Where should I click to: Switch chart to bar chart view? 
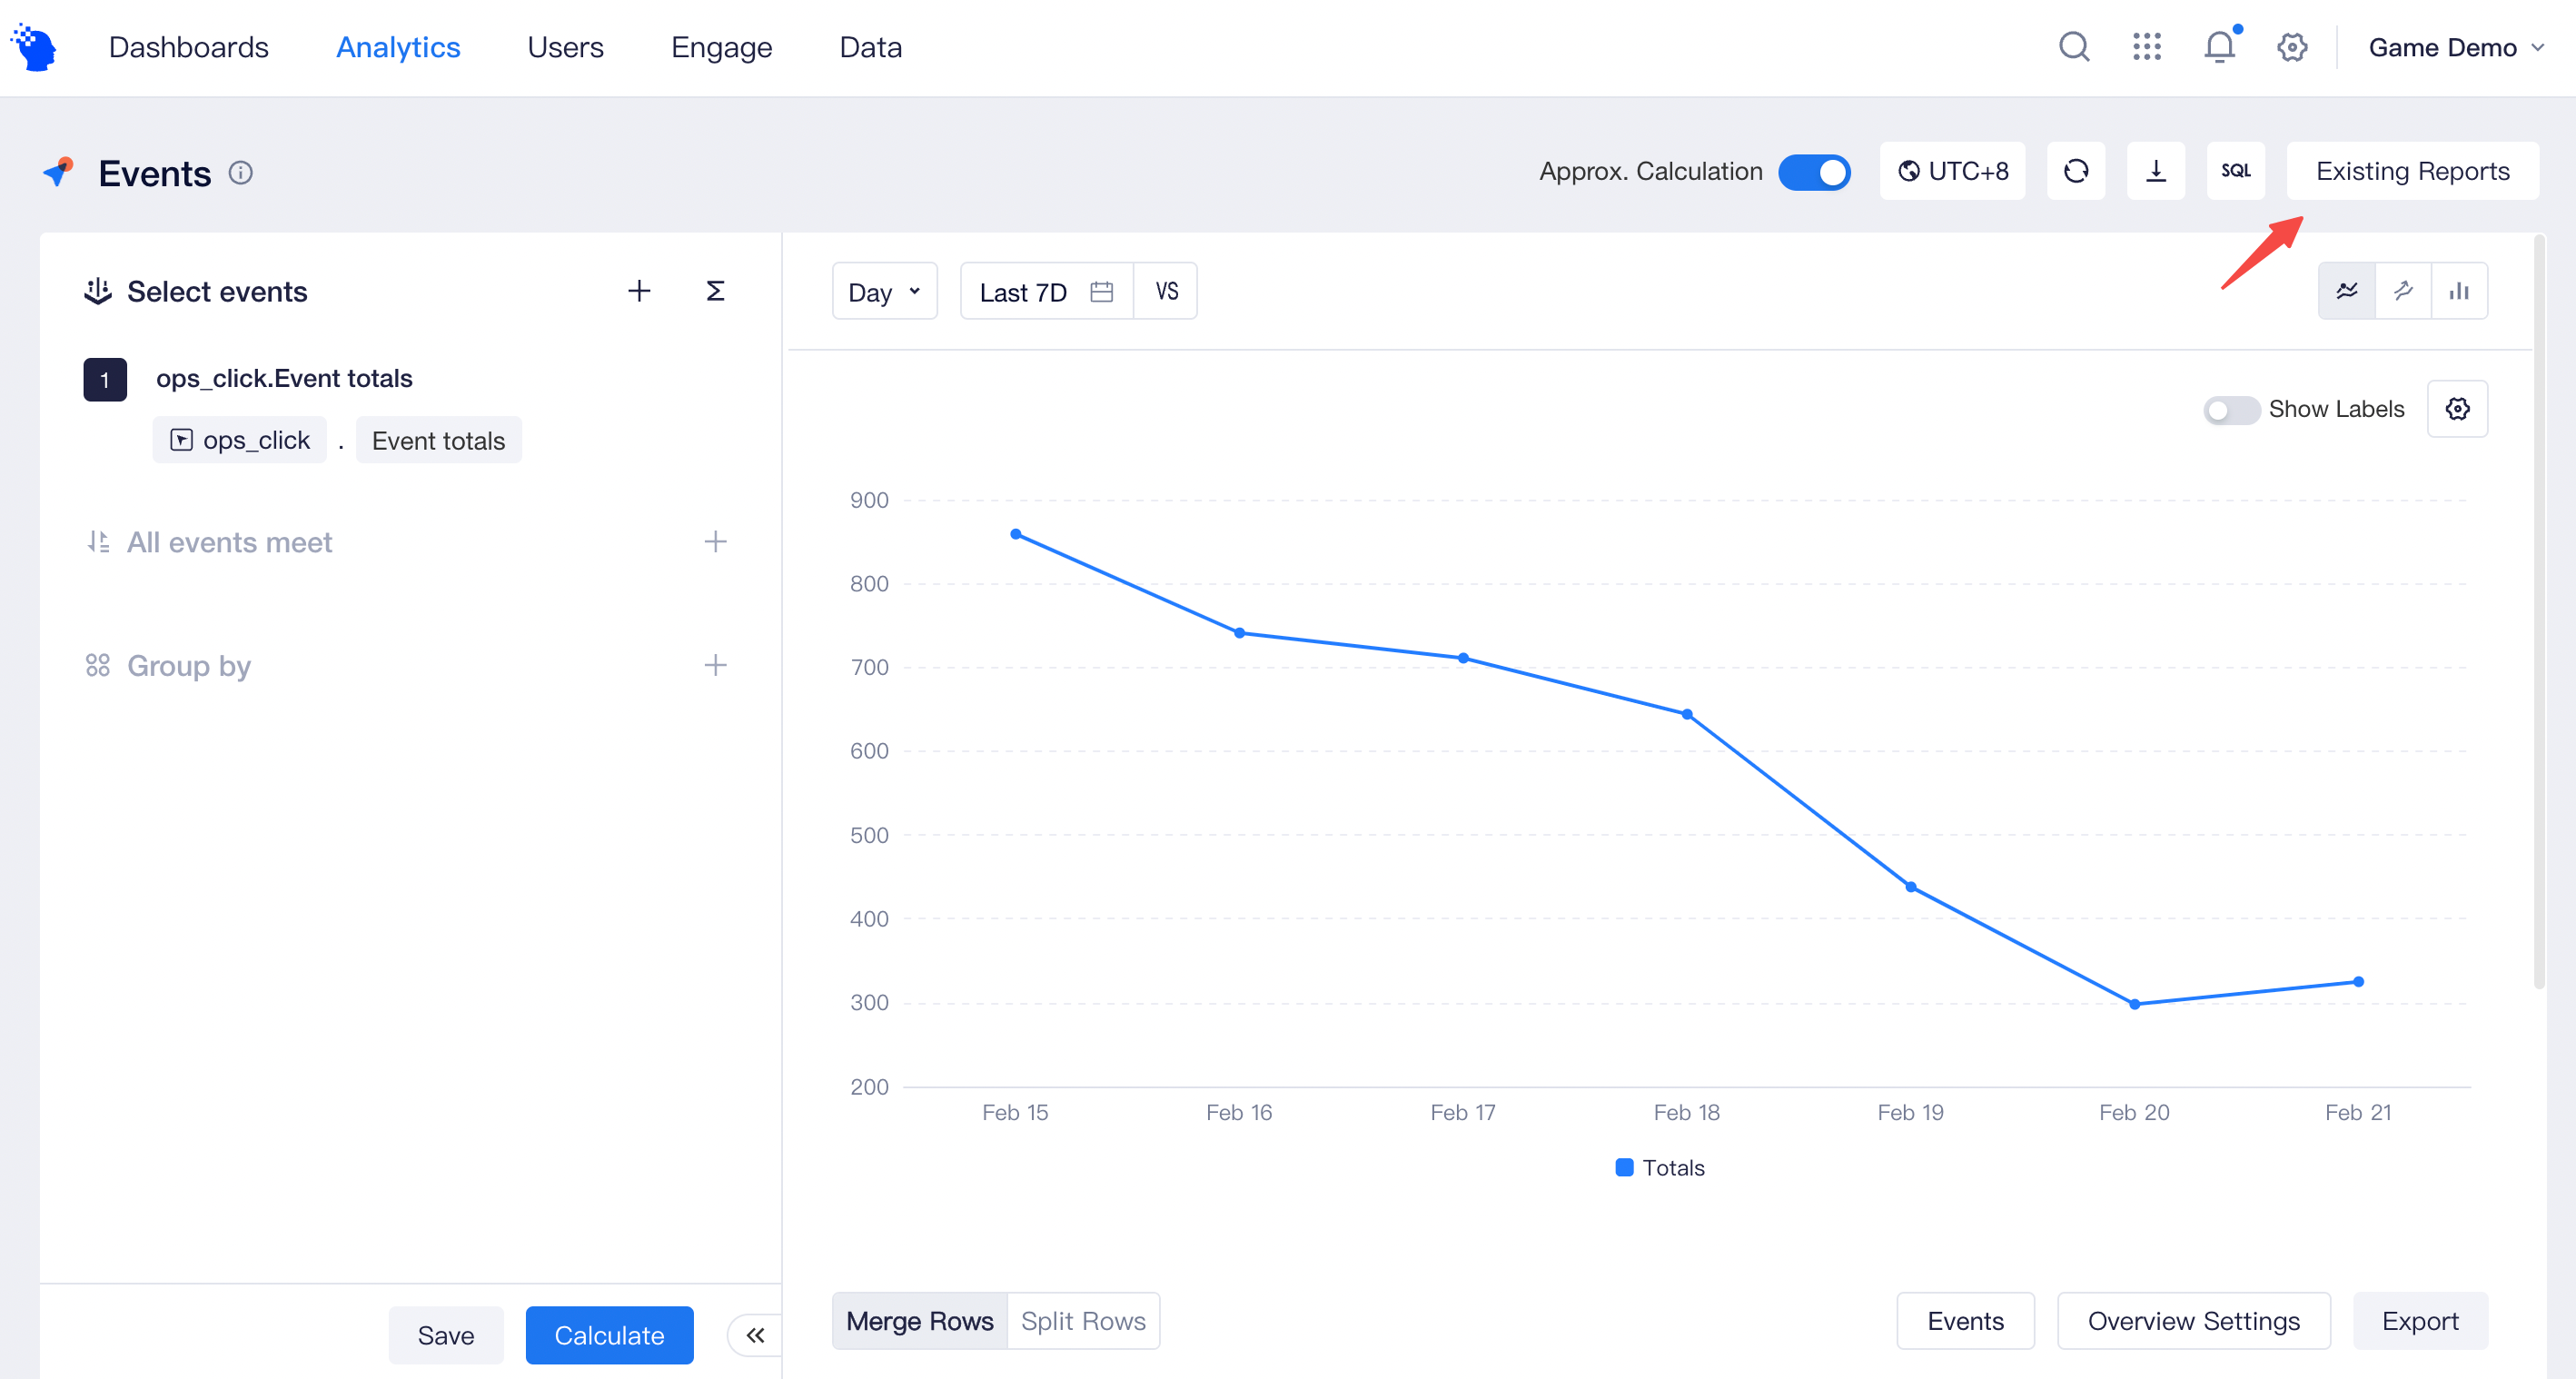[2459, 290]
